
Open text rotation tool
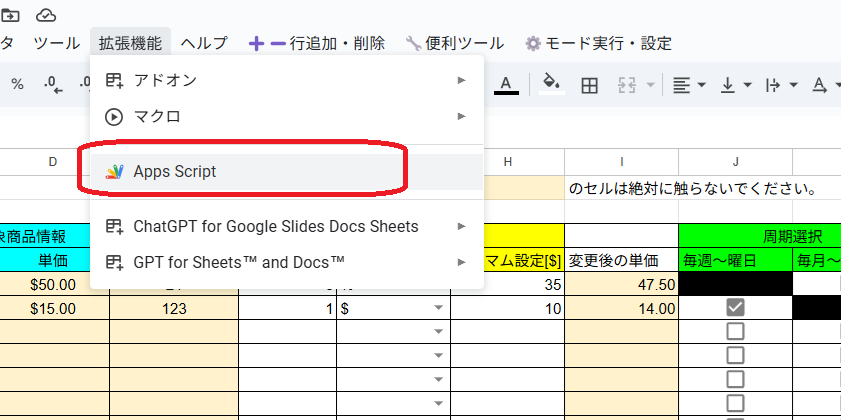pyautogui.click(x=820, y=85)
